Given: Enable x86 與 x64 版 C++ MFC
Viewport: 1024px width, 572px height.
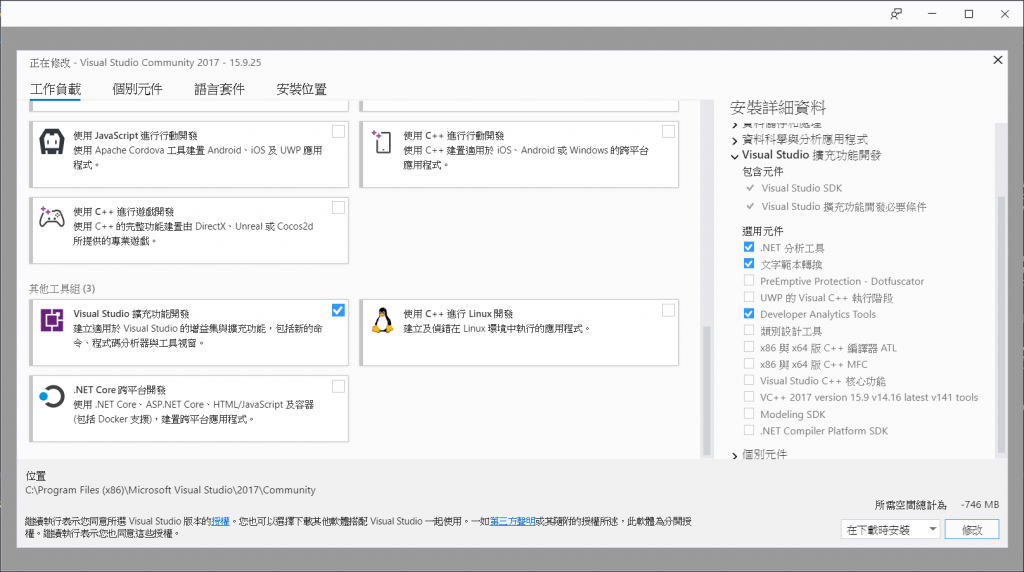Looking at the screenshot, I should click(x=748, y=364).
